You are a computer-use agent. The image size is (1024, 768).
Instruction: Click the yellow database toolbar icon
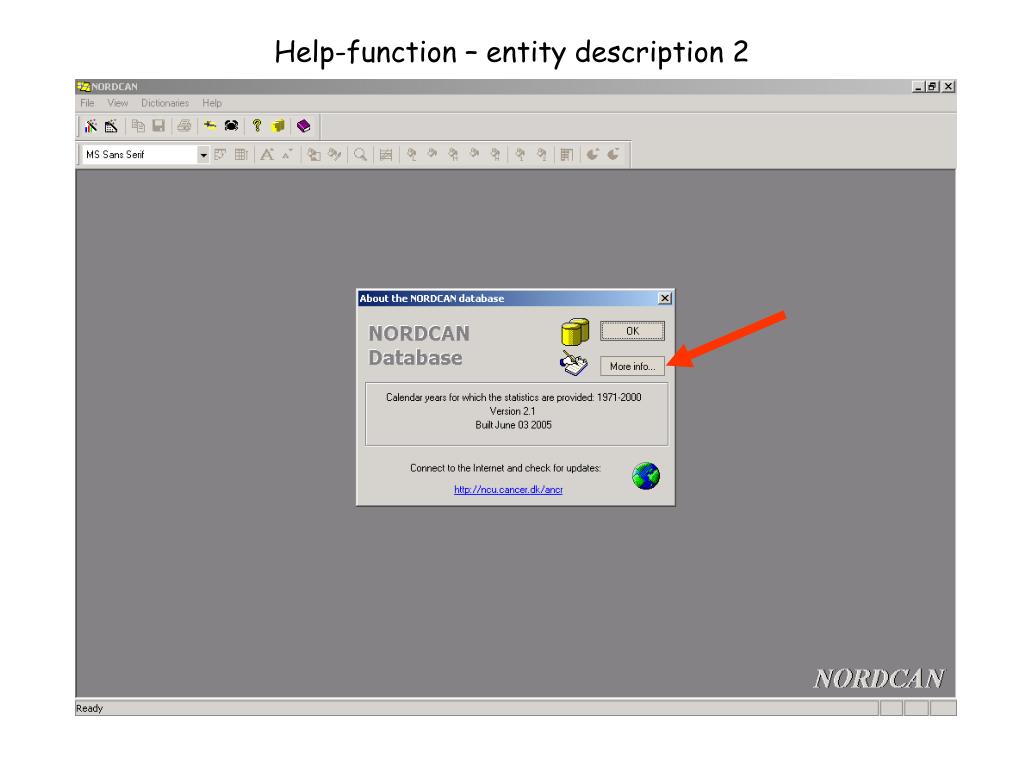point(279,125)
